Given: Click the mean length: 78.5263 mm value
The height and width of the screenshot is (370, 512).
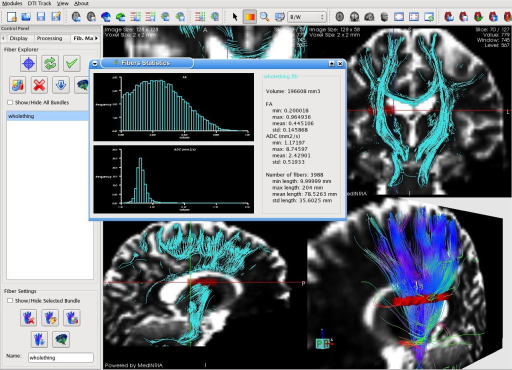Looking at the screenshot, I should tap(304, 194).
